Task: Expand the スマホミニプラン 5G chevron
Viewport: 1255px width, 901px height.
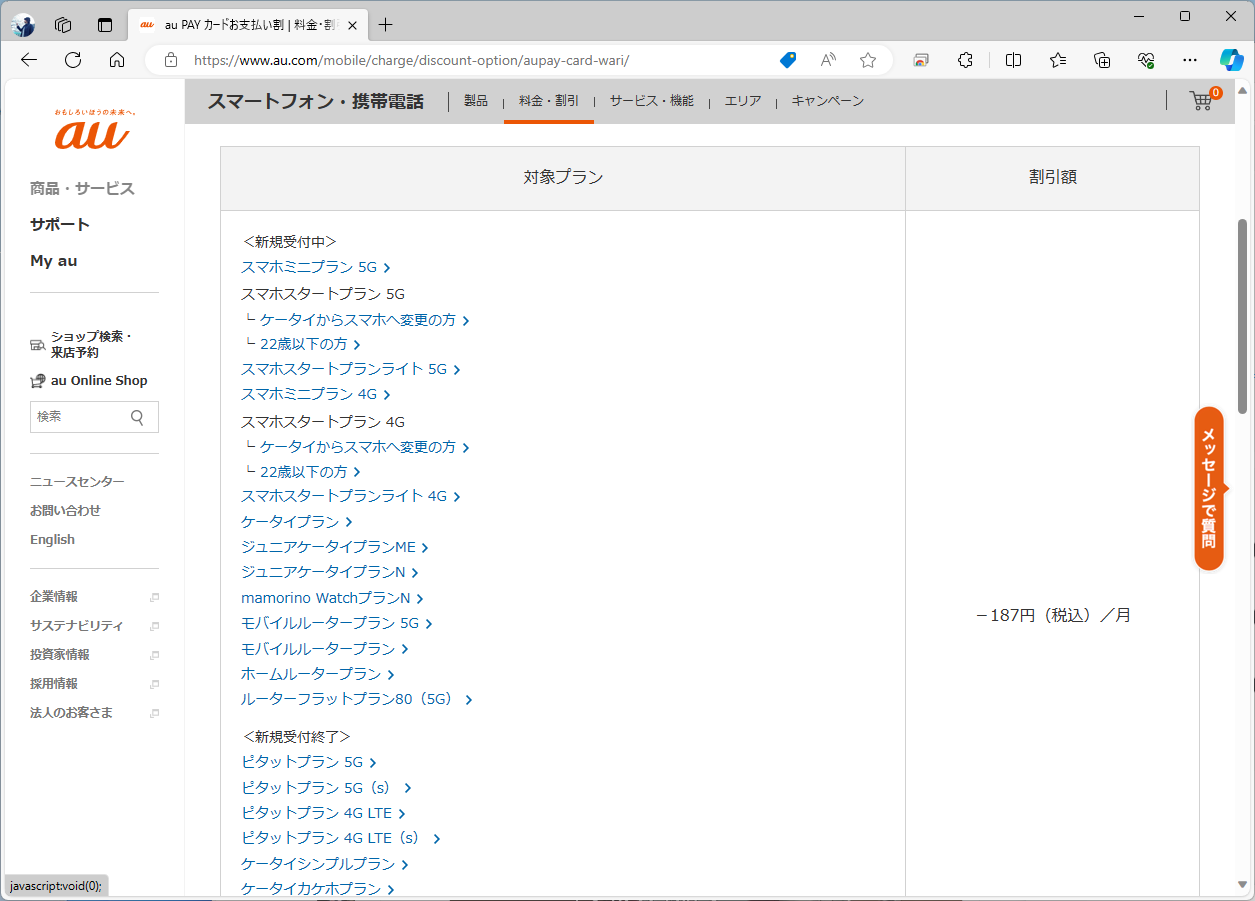Action: click(388, 267)
